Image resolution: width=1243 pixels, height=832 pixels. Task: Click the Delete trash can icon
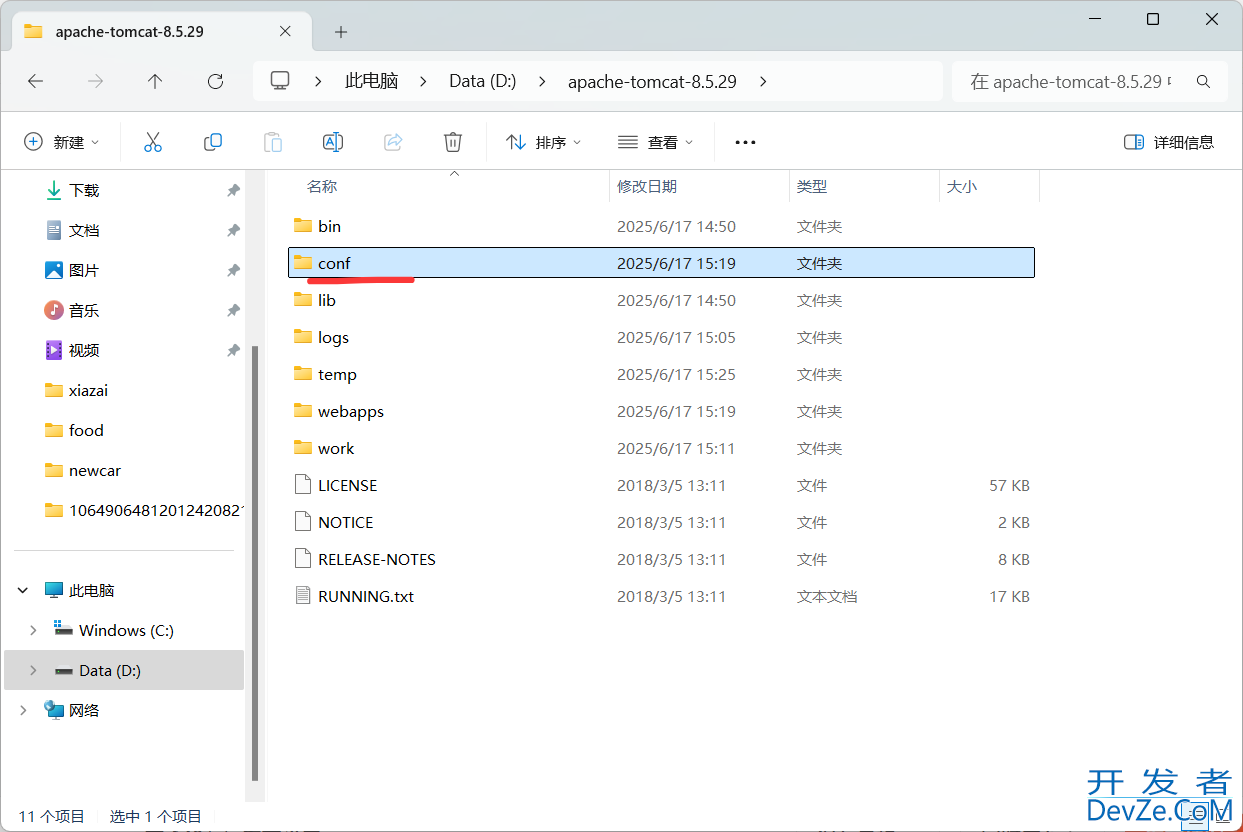point(453,142)
